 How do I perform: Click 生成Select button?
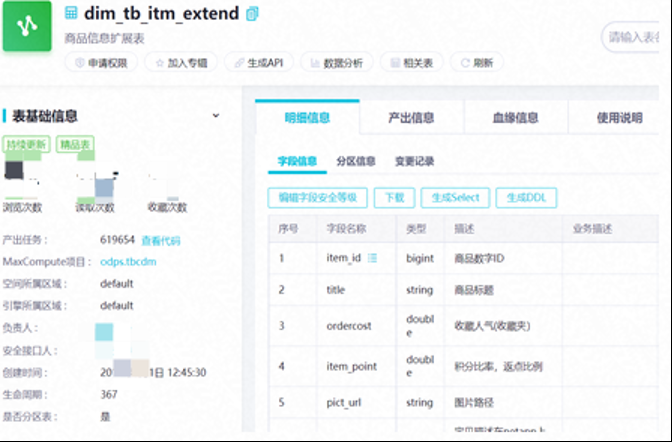pyautogui.click(x=455, y=198)
